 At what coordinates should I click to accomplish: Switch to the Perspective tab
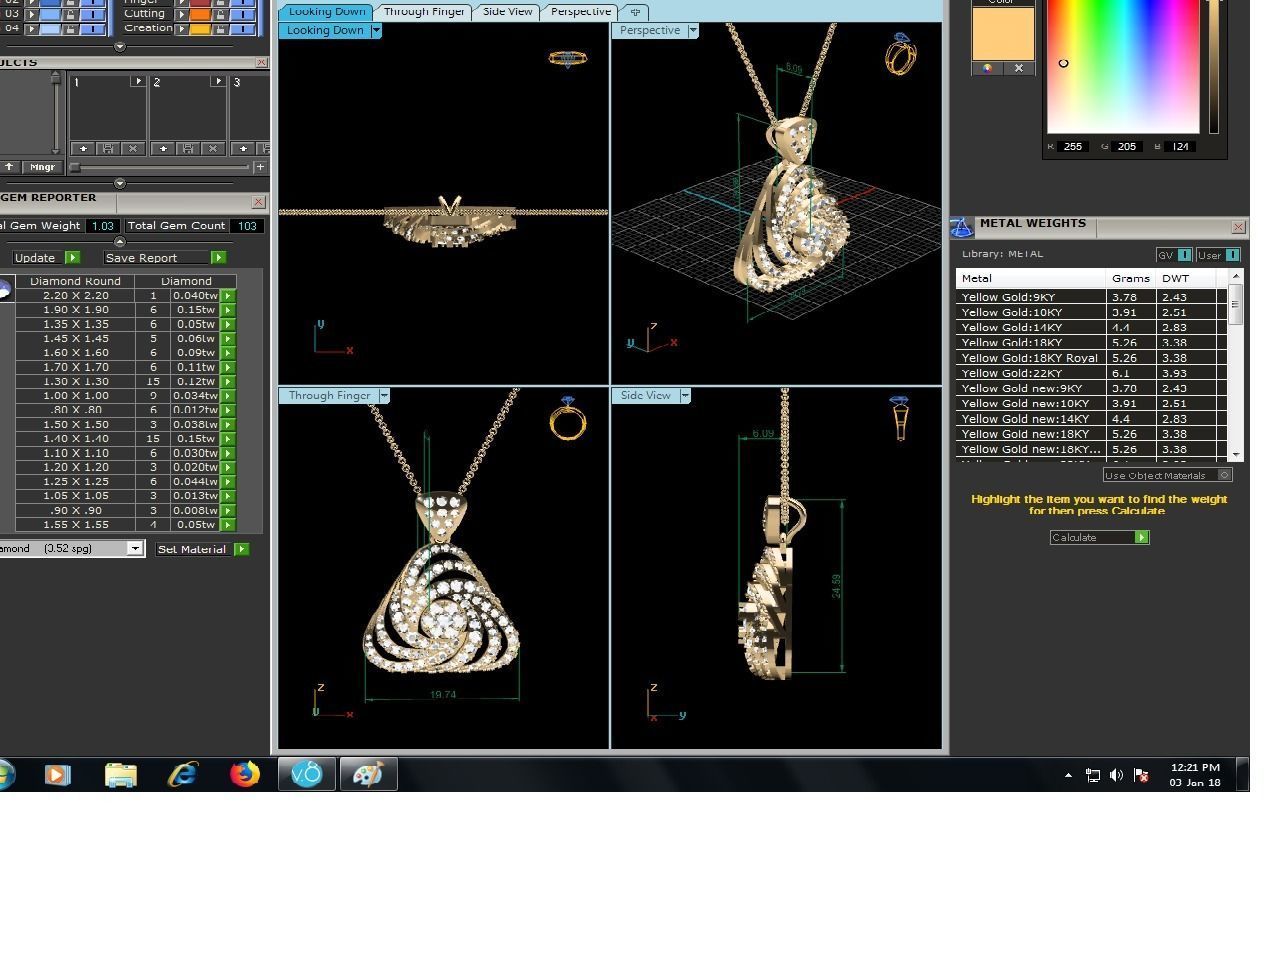[x=581, y=11]
